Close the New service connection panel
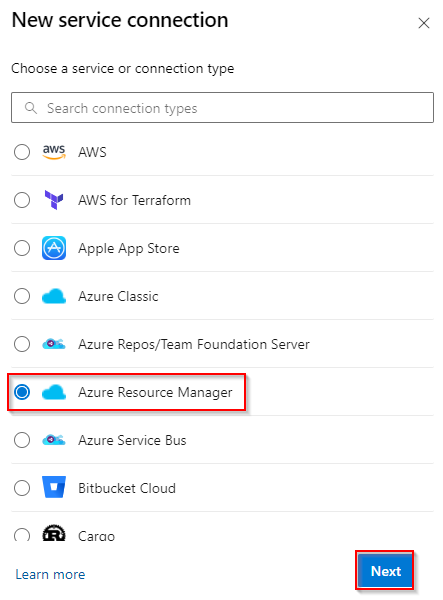The height and width of the screenshot is (600, 443). click(x=424, y=23)
